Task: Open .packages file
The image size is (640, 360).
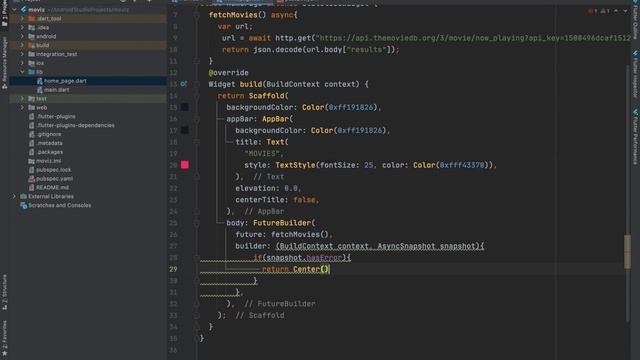Action: [50, 152]
